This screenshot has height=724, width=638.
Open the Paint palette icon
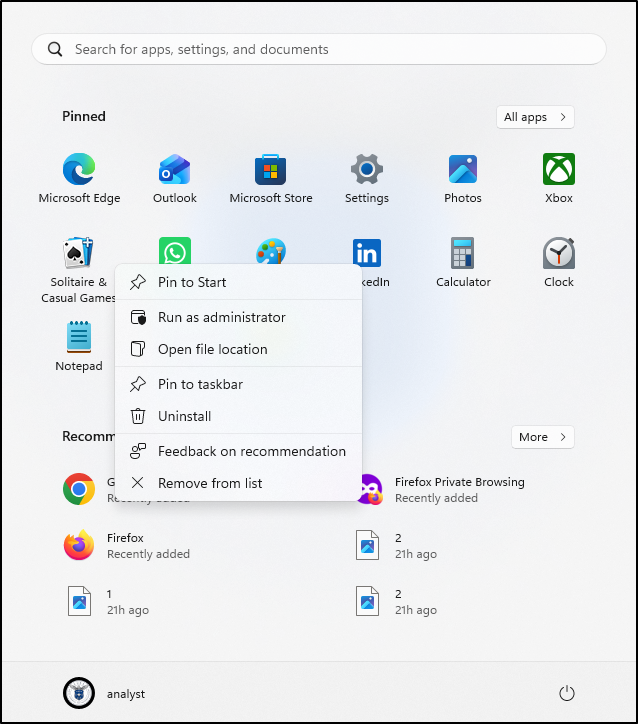point(271,251)
